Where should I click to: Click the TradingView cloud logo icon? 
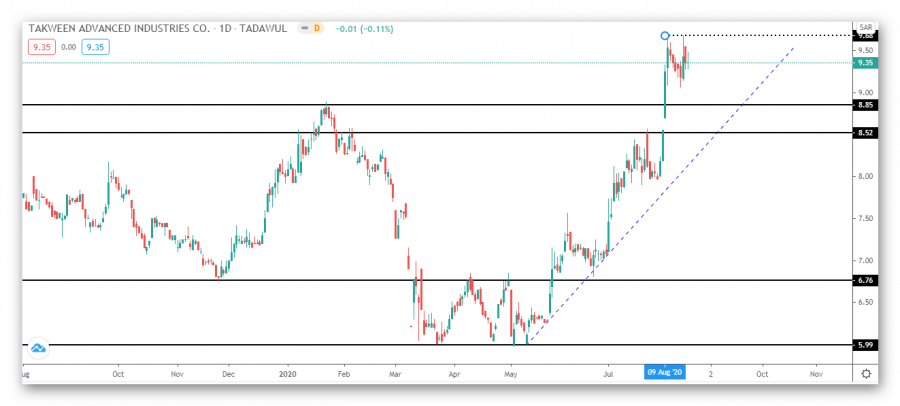tap(38, 348)
